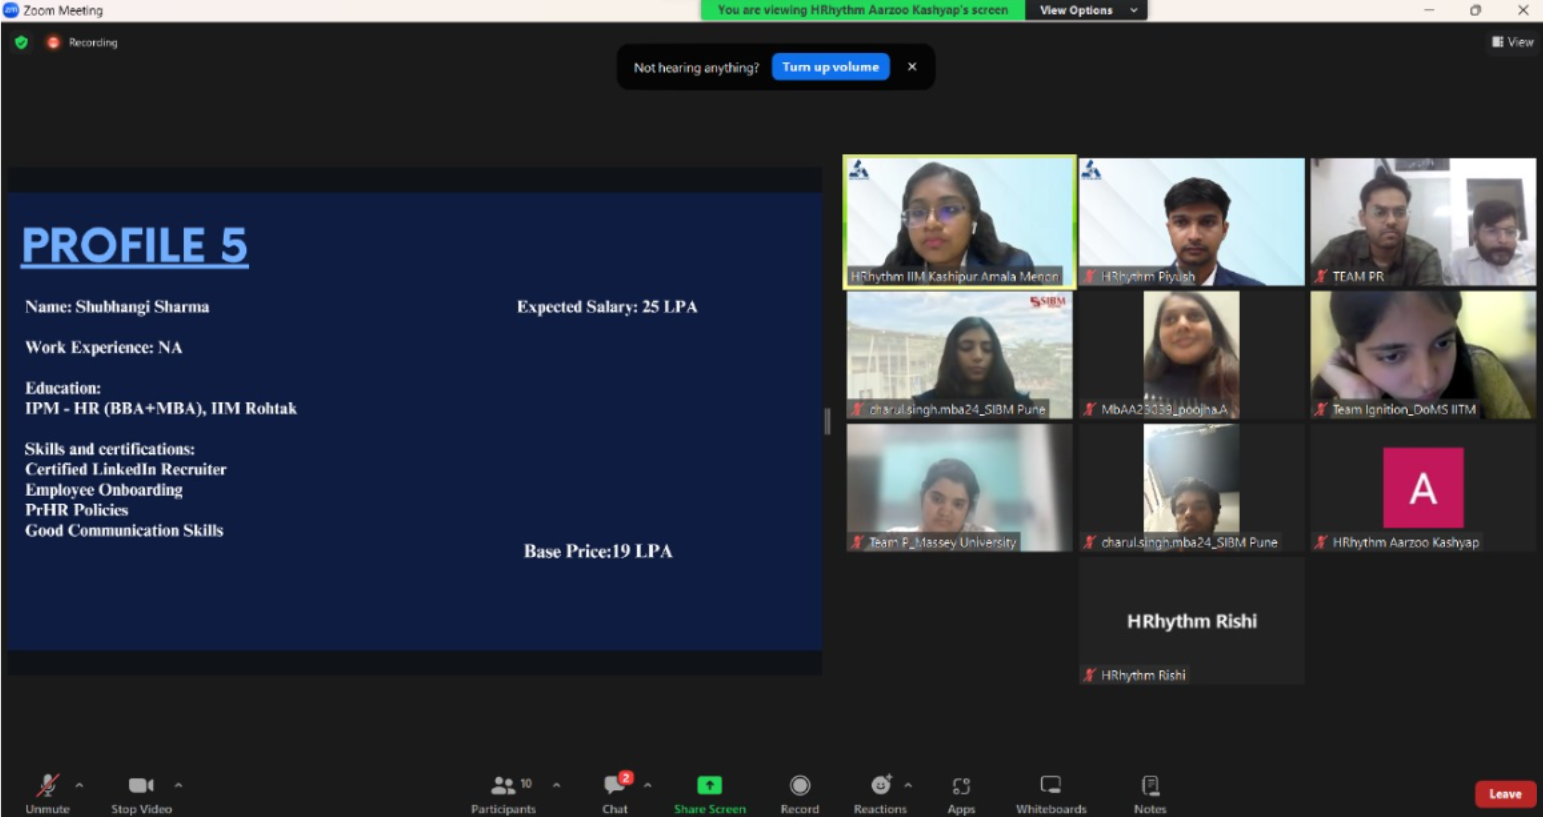
Task: Click Base Price:19 LPA text
Action: pos(598,551)
